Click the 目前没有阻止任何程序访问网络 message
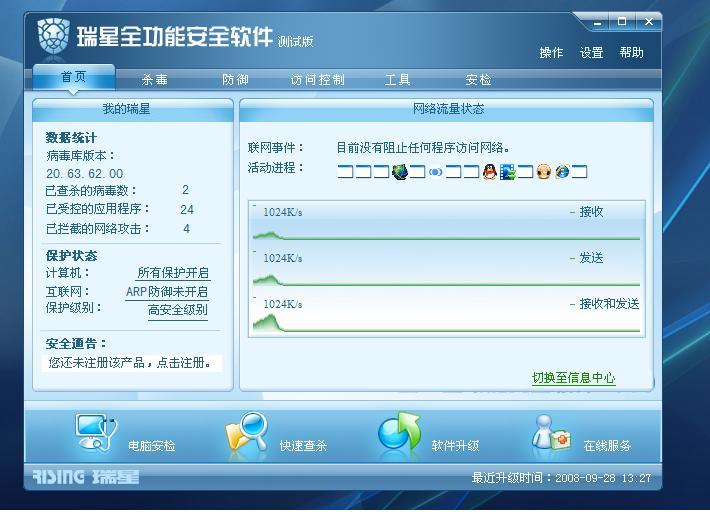 [423, 148]
